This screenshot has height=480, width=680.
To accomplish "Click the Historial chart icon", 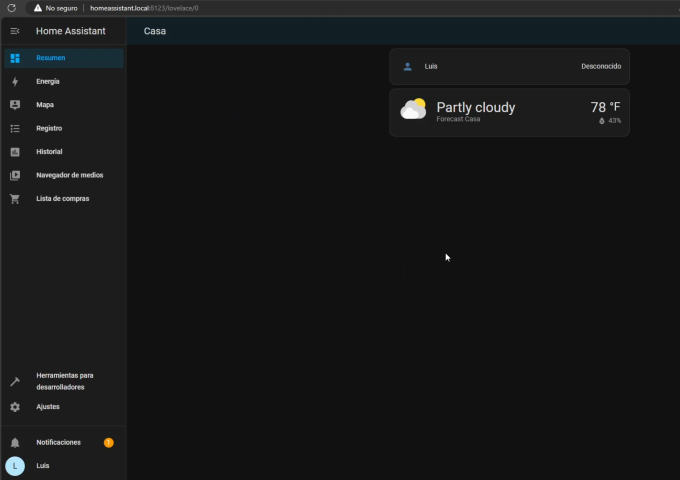I will (x=15, y=152).
